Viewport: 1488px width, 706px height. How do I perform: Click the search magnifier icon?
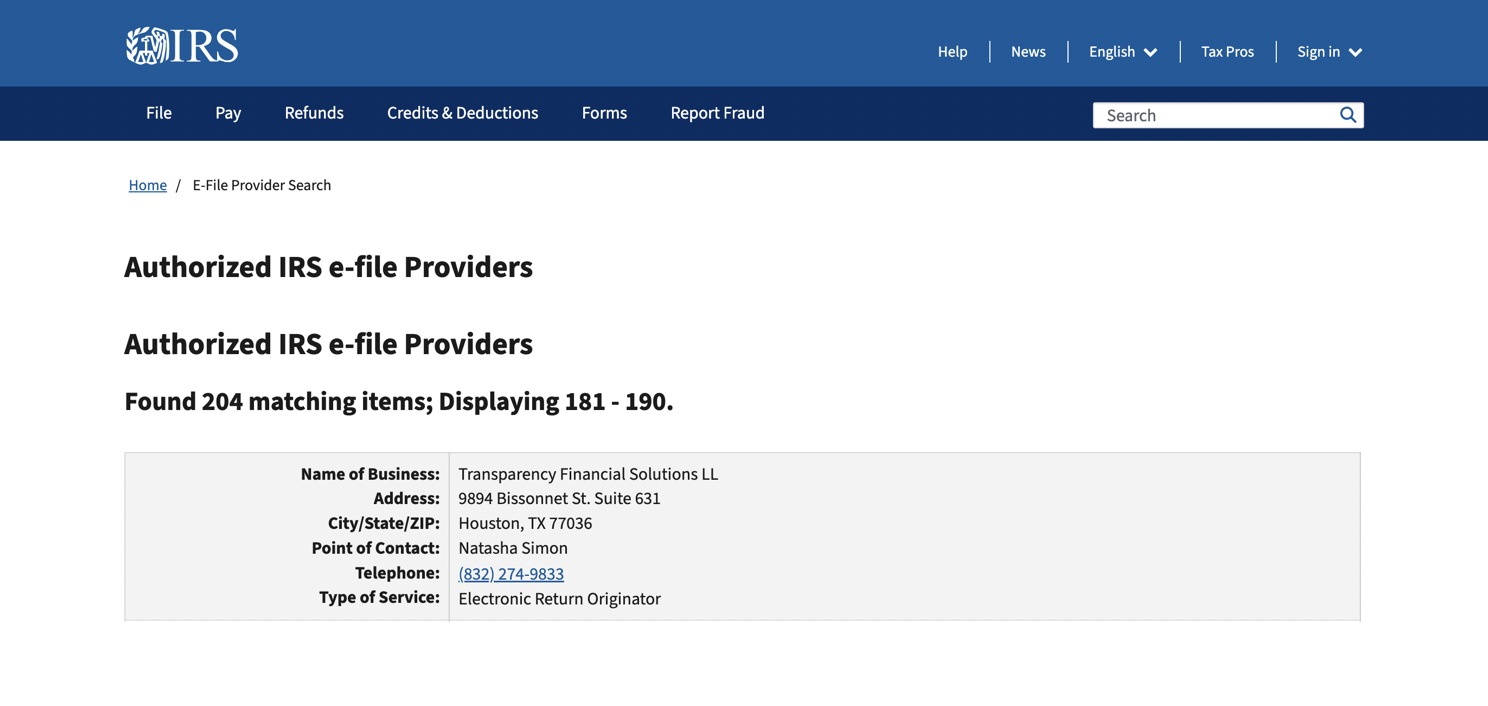pos(1348,115)
